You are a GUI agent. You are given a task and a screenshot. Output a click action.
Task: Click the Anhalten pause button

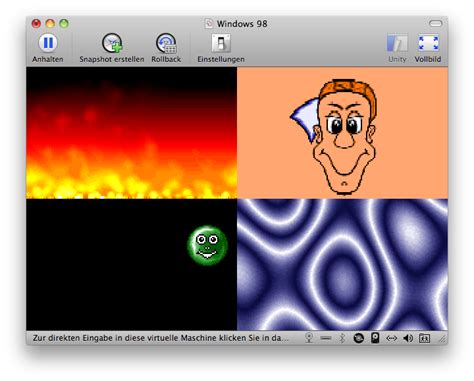48,43
